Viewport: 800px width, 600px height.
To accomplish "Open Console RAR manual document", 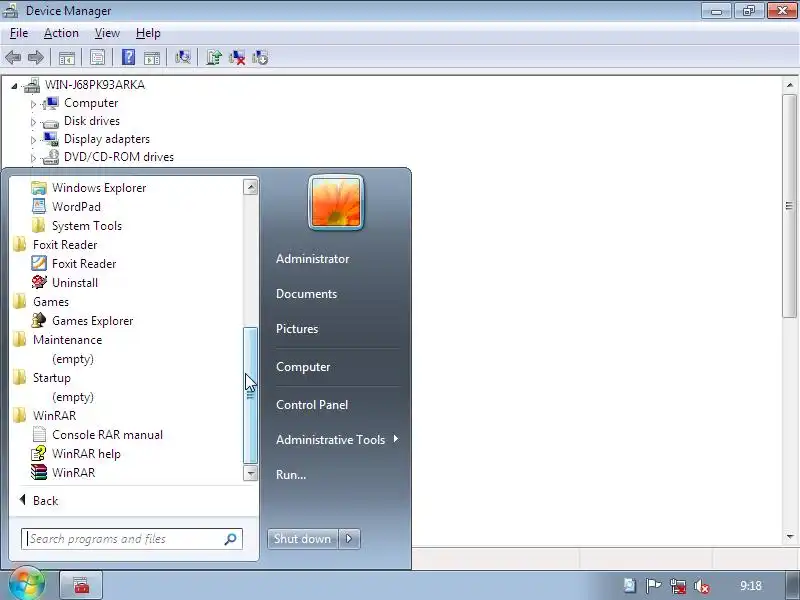I will click(107, 435).
